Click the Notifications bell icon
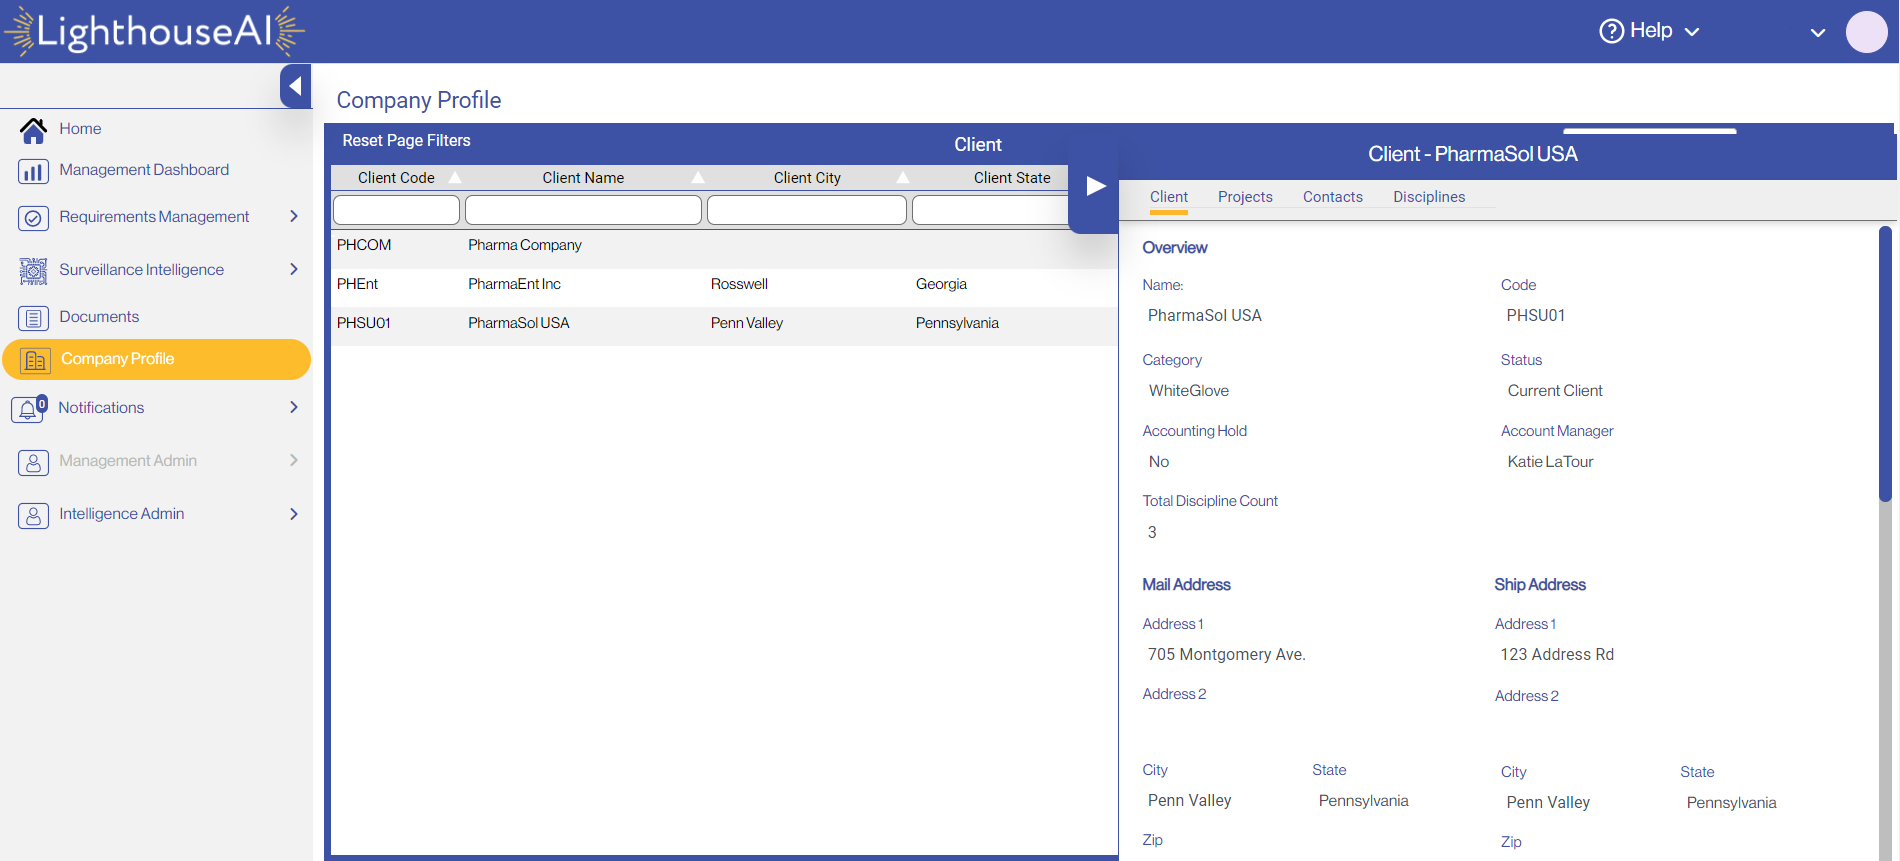 pyautogui.click(x=29, y=409)
